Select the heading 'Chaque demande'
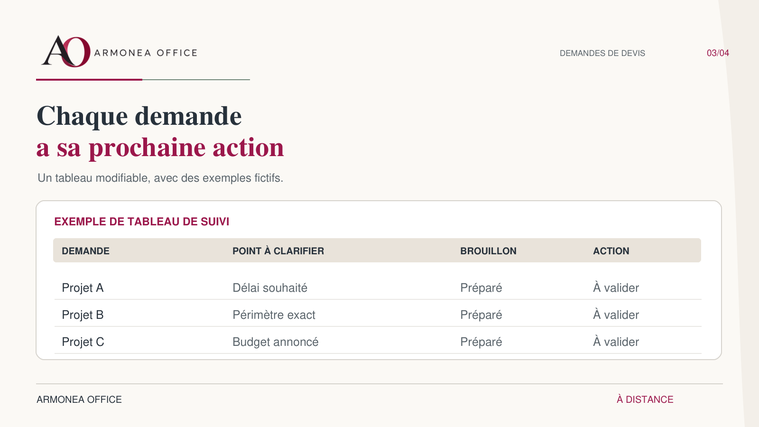Viewport: 759px width, 427px height. (x=139, y=116)
